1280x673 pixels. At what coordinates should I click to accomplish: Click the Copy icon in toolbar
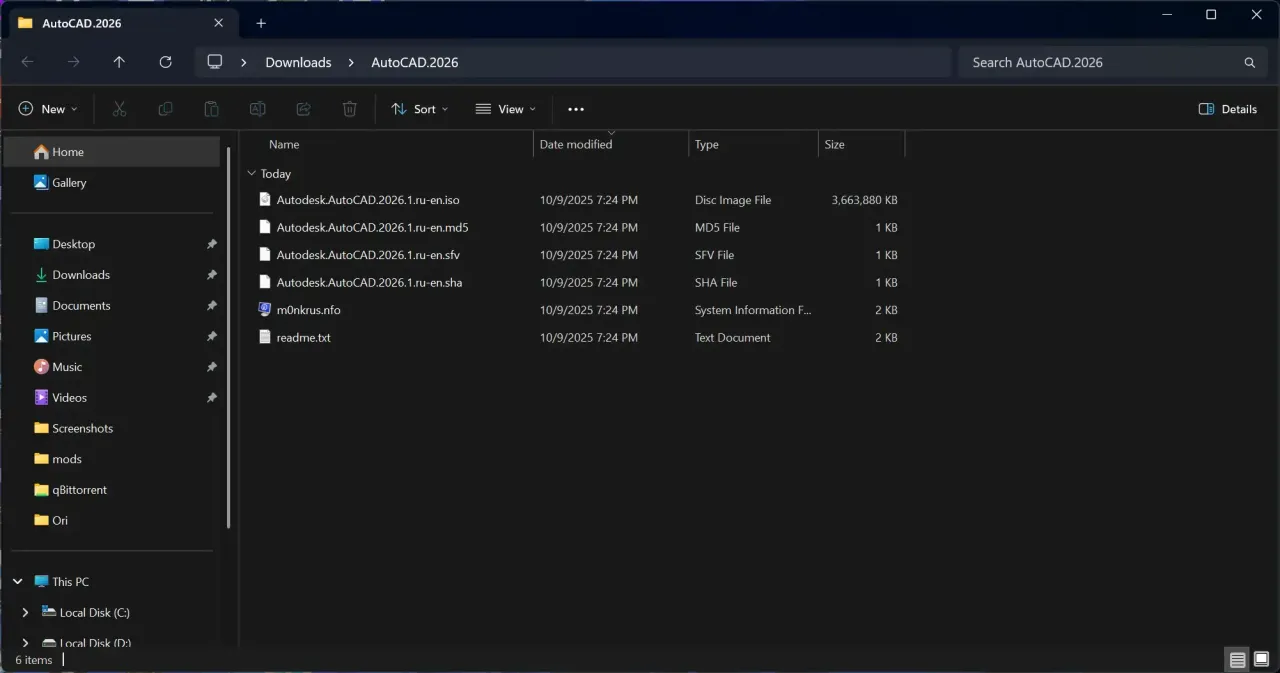pos(165,109)
